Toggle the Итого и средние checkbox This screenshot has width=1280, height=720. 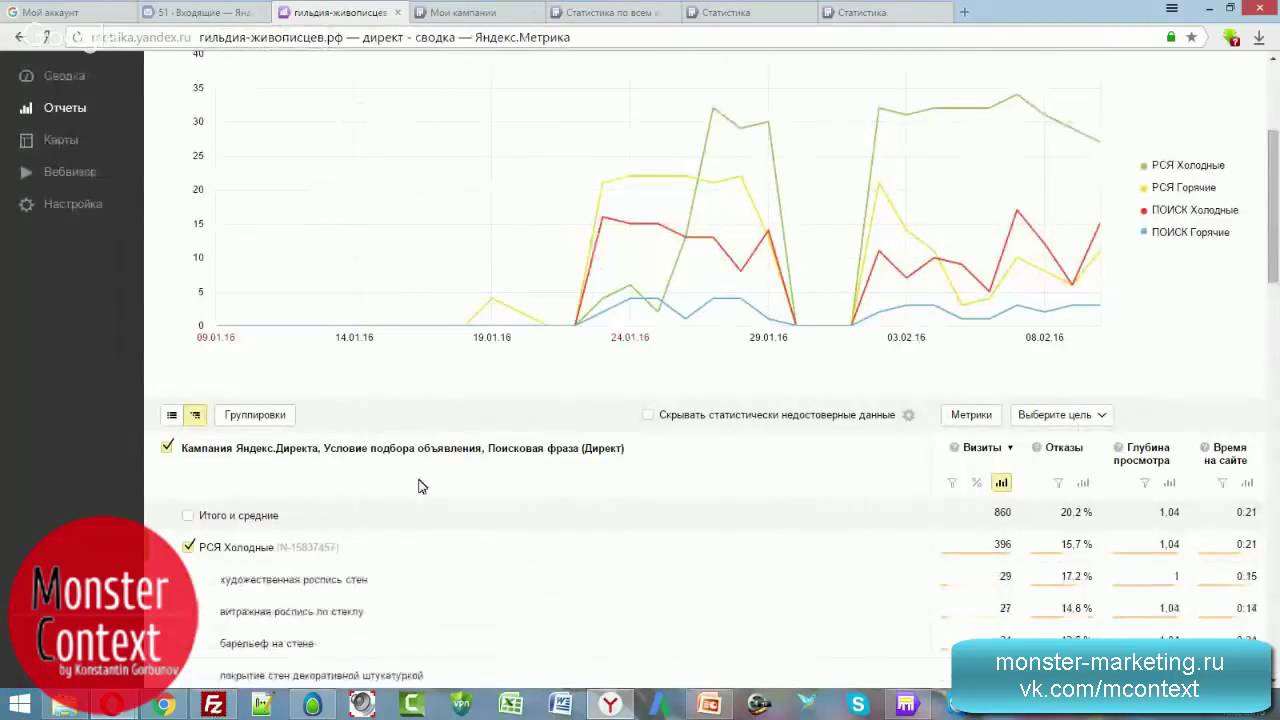pos(188,515)
